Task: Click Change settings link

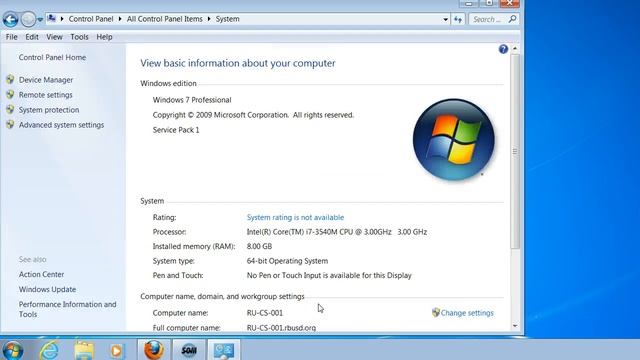Action: tap(467, 313)
